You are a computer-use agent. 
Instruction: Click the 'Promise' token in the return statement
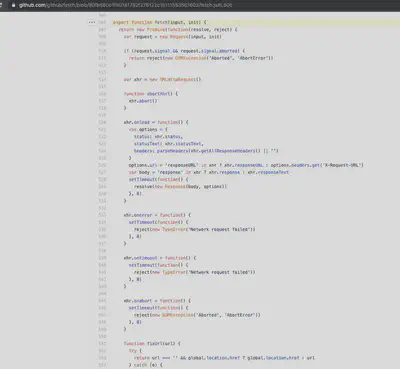(x=156, y=30)
